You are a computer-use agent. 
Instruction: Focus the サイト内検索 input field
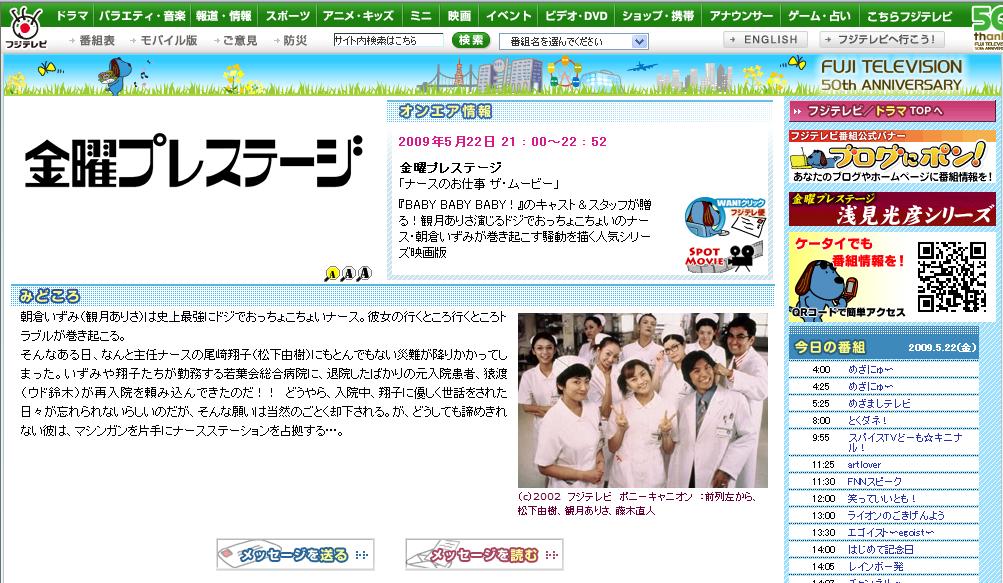(388, 40)
